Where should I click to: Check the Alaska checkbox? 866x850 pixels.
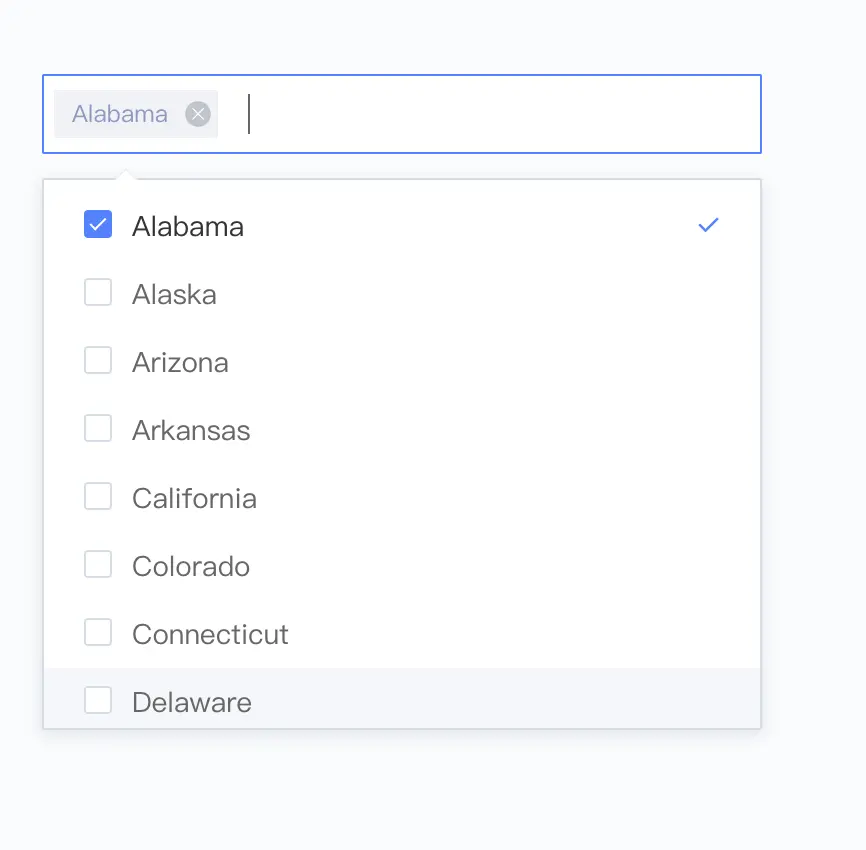(98, 293)
